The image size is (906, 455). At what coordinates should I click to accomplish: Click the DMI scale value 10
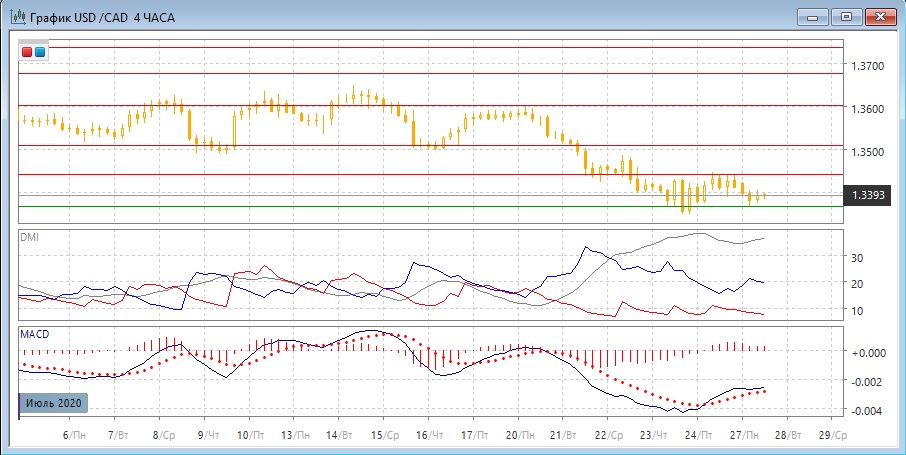857,310
